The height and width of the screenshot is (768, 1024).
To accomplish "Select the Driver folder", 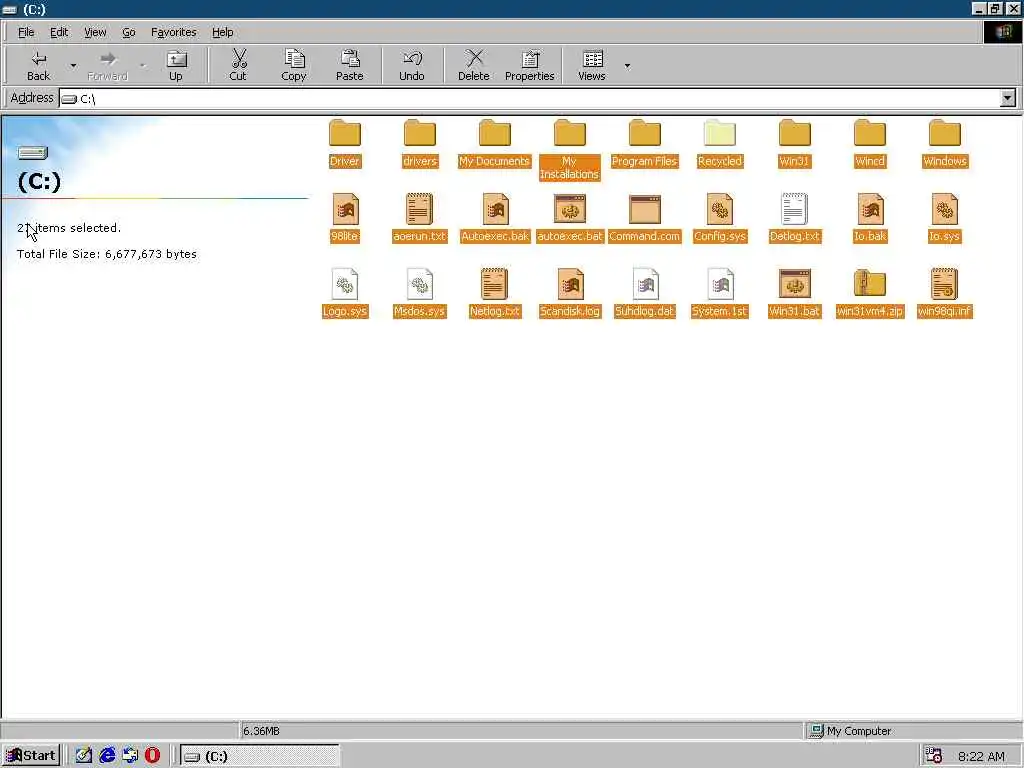I will pyautogui.click(x=345, y=144).
